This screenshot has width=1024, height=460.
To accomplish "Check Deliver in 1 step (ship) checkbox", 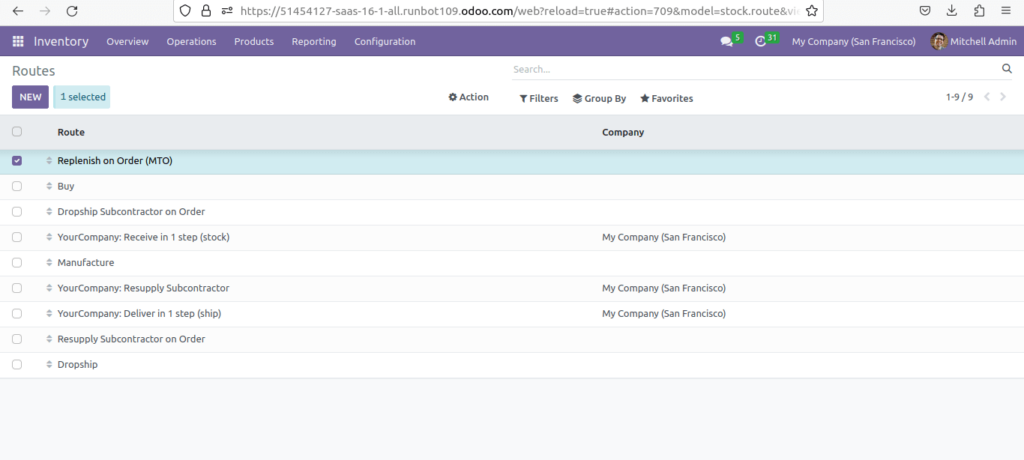I will [17, 314].
